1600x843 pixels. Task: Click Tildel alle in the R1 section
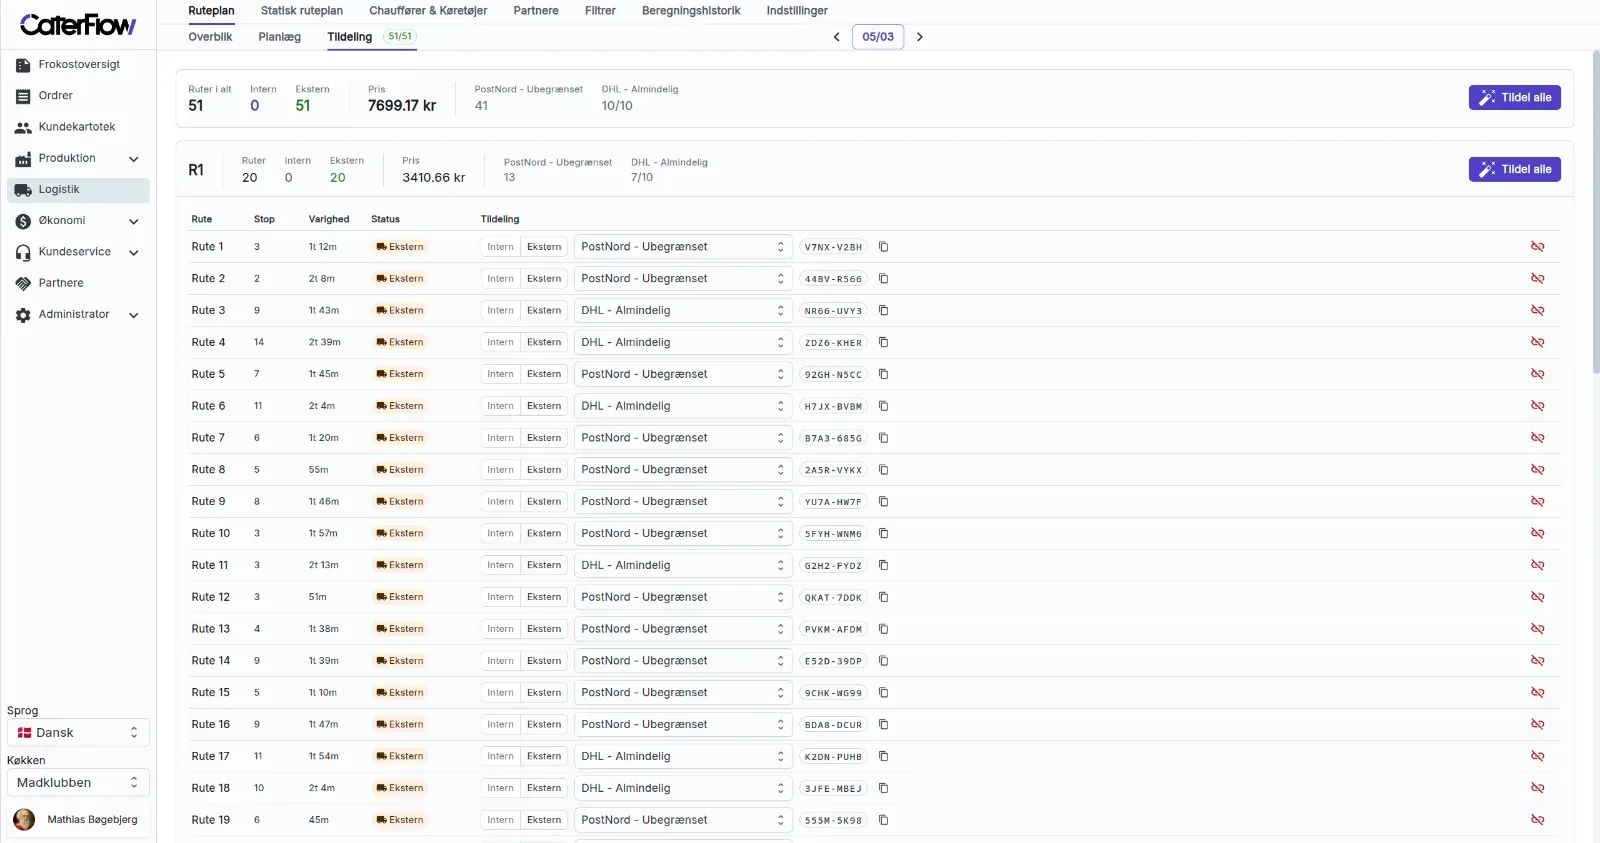point(1514,170)
